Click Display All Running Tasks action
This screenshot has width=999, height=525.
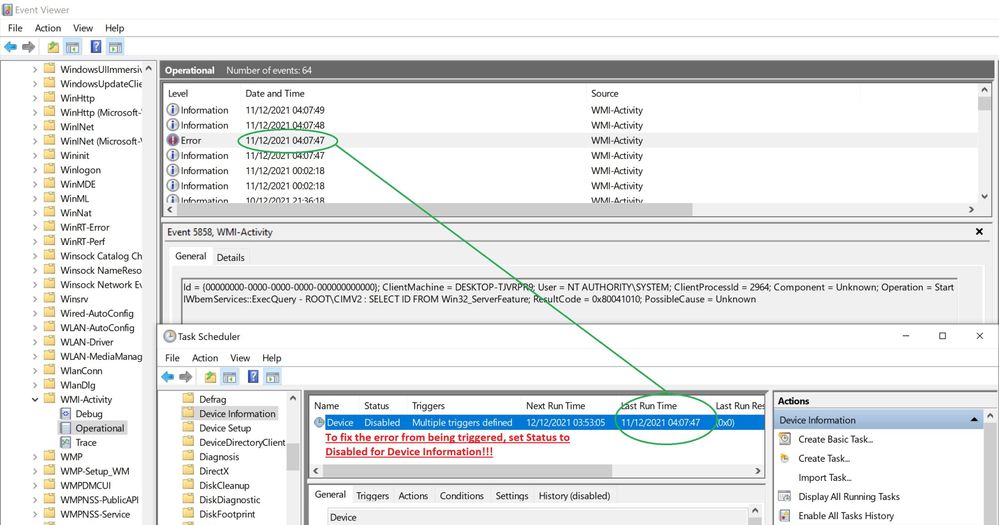pyautogui.click(x=849, y=496)
